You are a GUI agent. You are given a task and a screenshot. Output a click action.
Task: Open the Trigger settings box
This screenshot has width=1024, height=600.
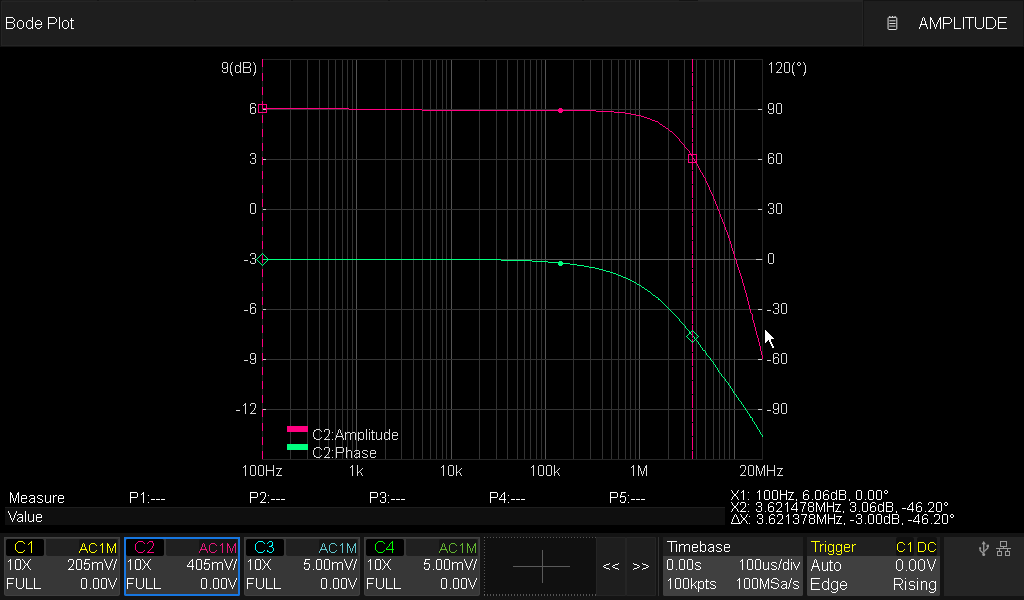[x=874, y=566]
